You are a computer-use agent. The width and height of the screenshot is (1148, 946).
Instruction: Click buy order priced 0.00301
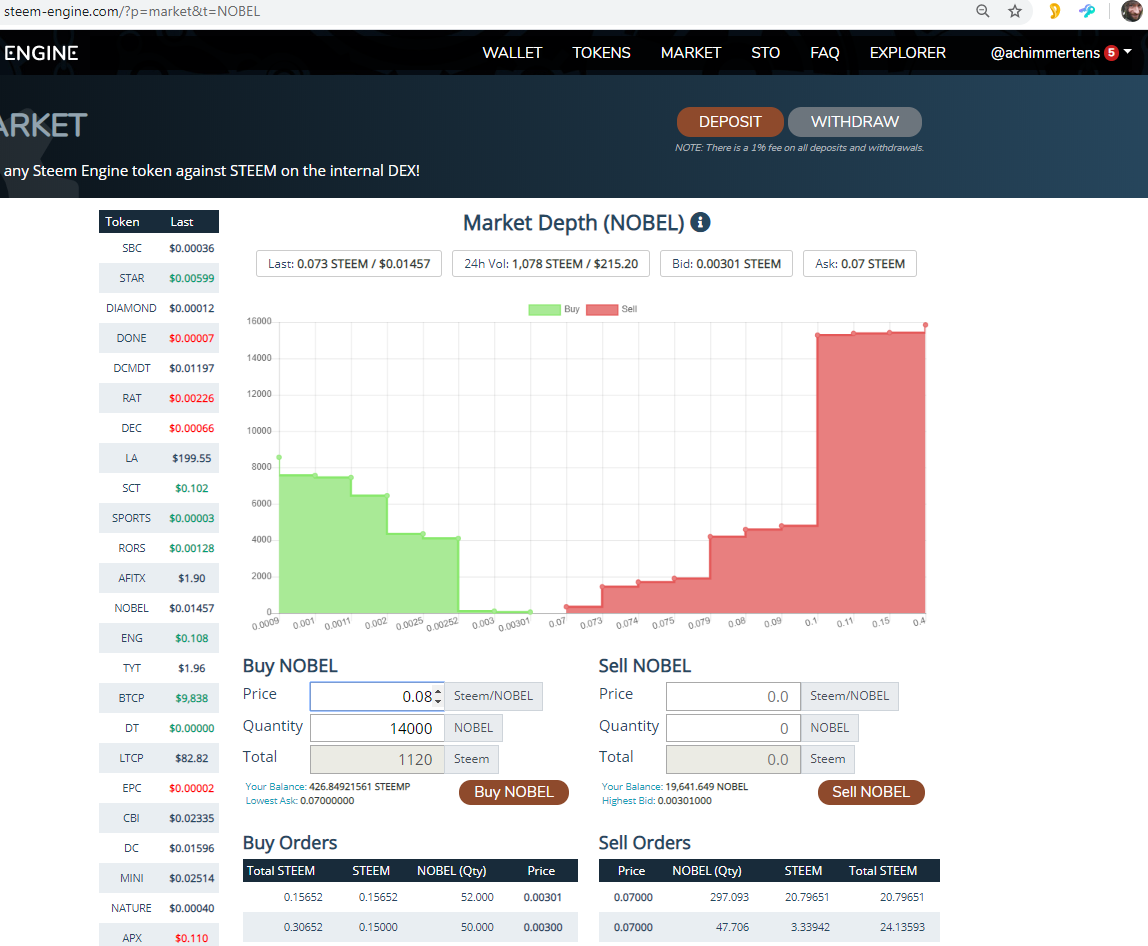pyautogui.click(x=410, y=897)
